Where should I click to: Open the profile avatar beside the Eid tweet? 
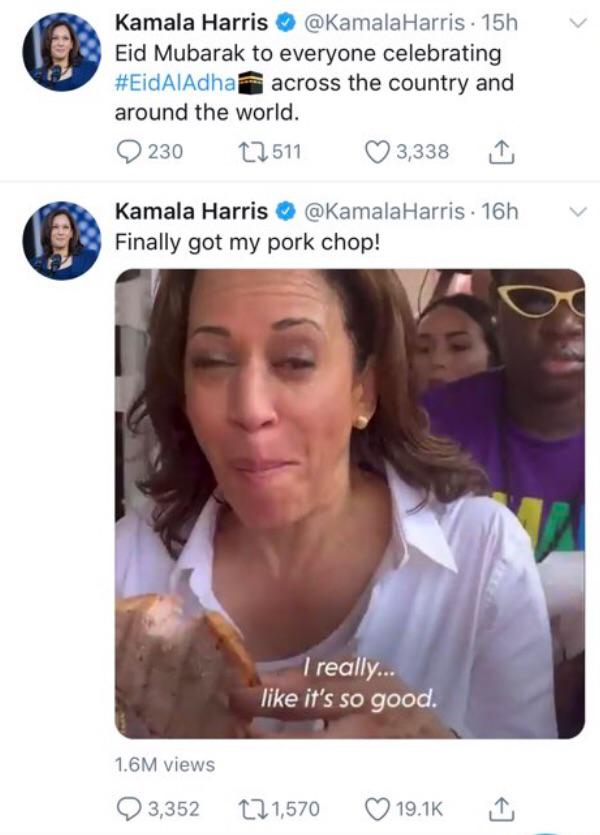coord(61,52)
